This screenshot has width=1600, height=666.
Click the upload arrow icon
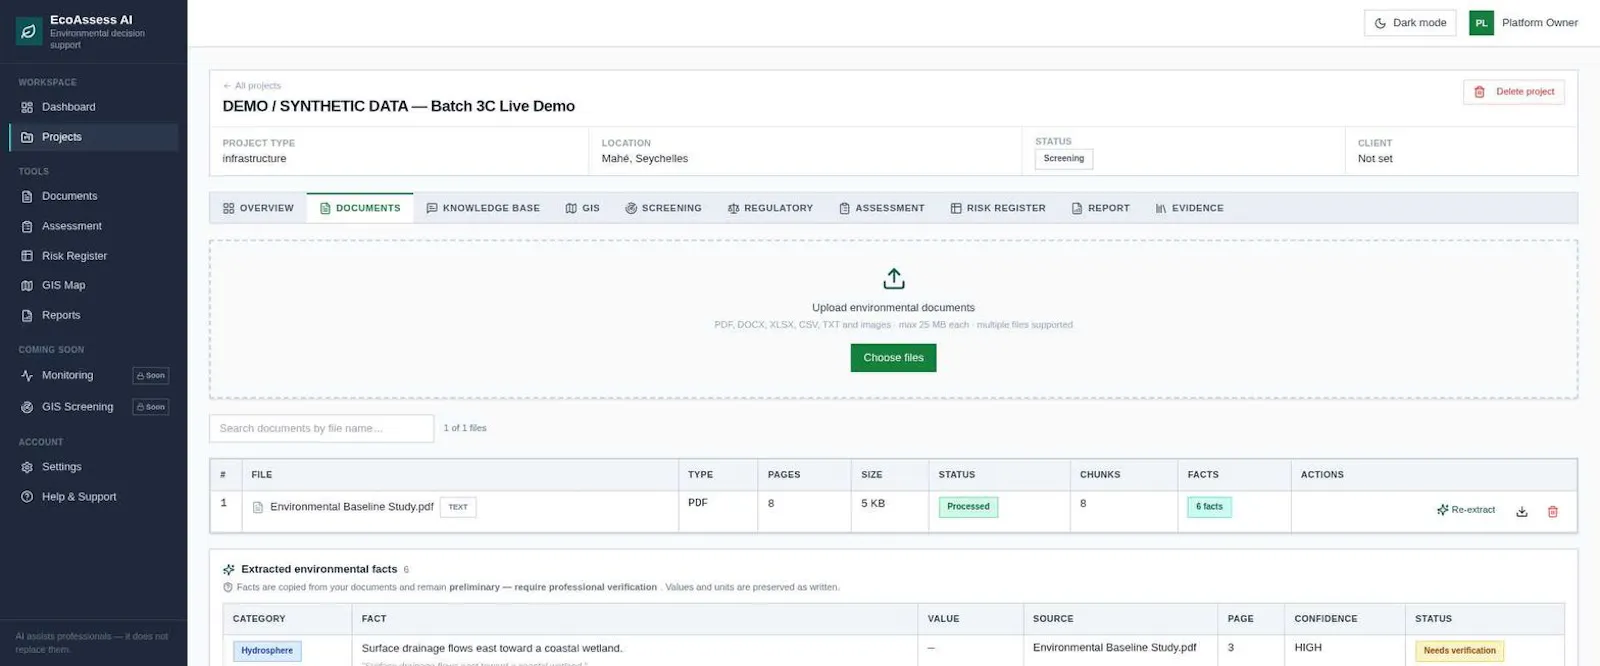pyautogui.click(x=894, y=278)
